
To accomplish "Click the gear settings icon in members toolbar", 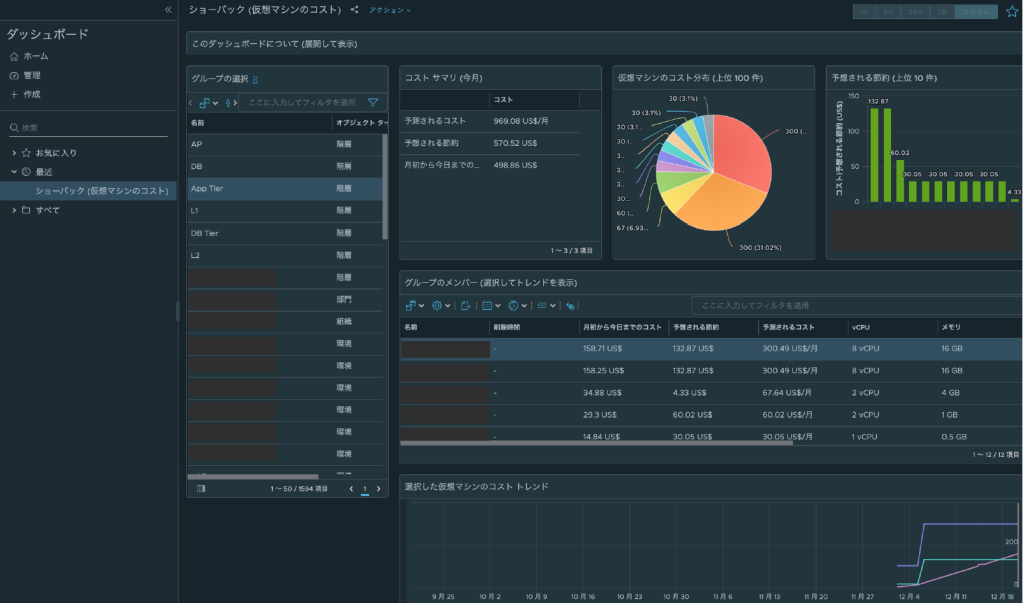I will 438,305.
